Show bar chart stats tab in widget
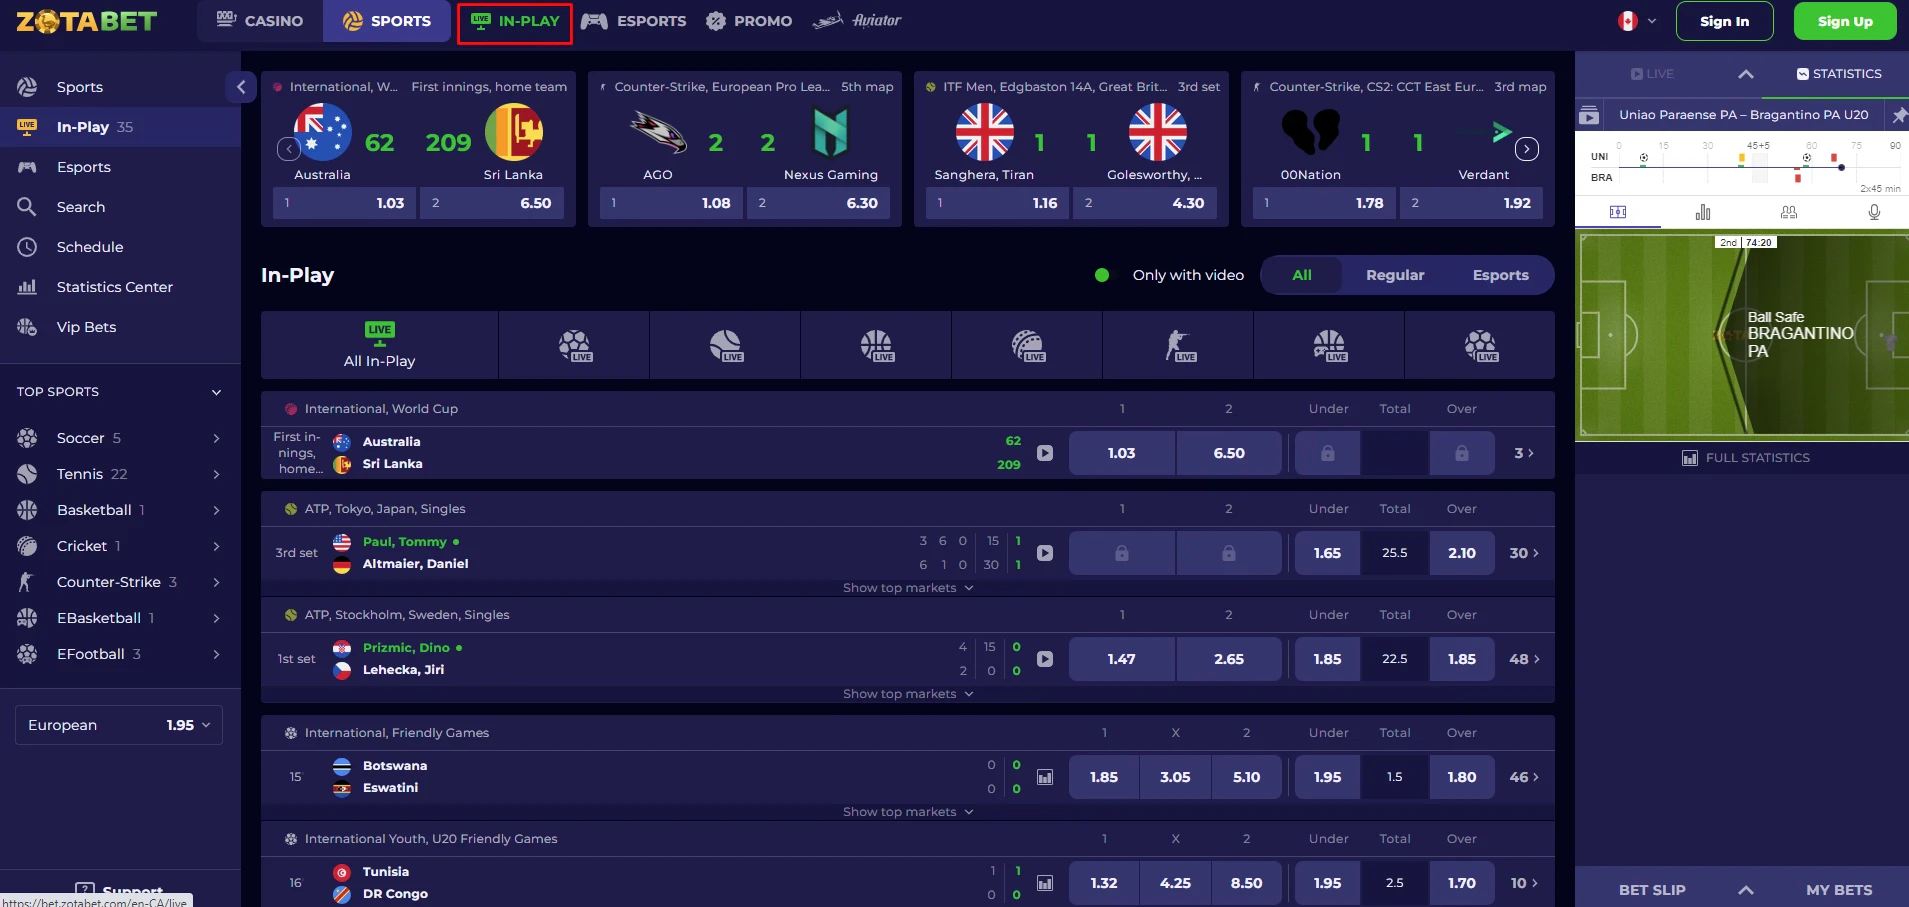 click(1703, 212)
